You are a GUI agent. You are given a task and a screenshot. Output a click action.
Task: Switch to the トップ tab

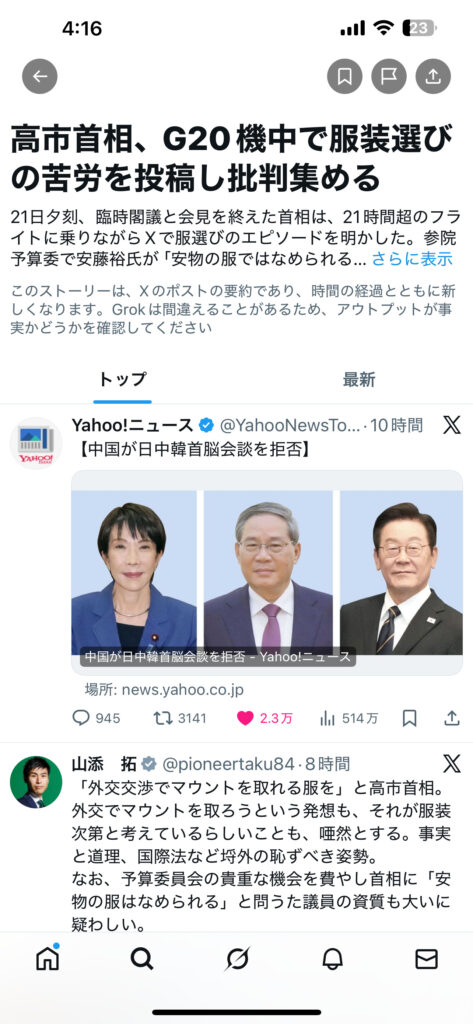coord(122,379)
